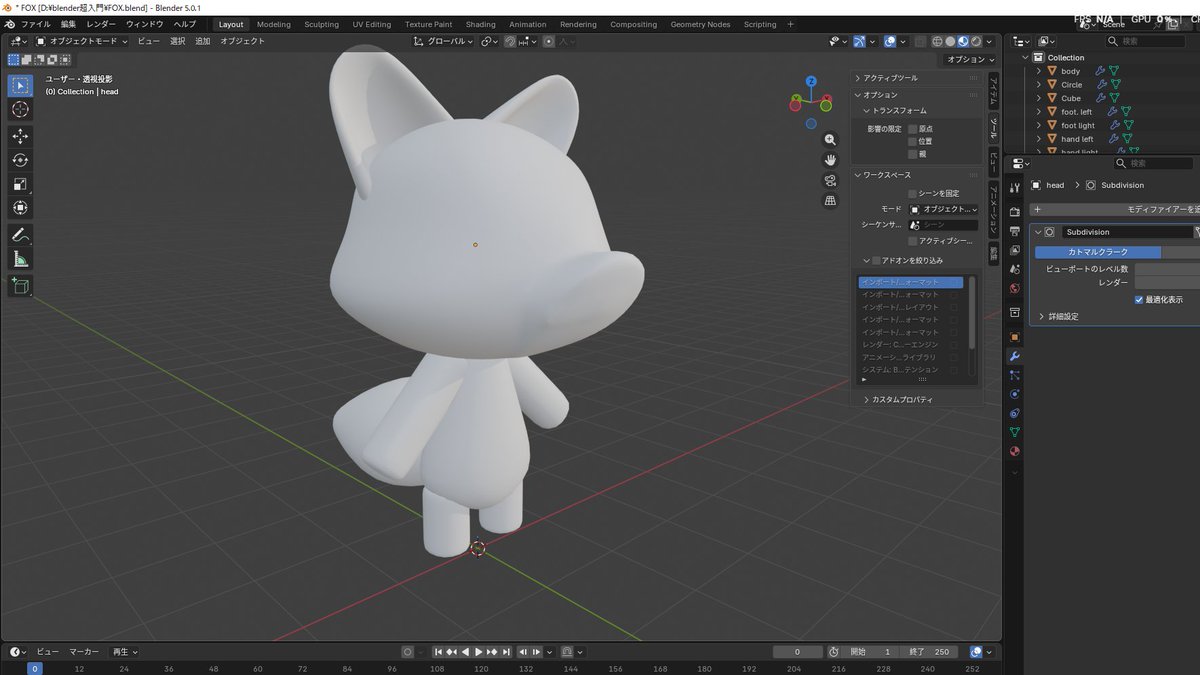Switch to material preview shading
1200x675 pixels.
964,41
